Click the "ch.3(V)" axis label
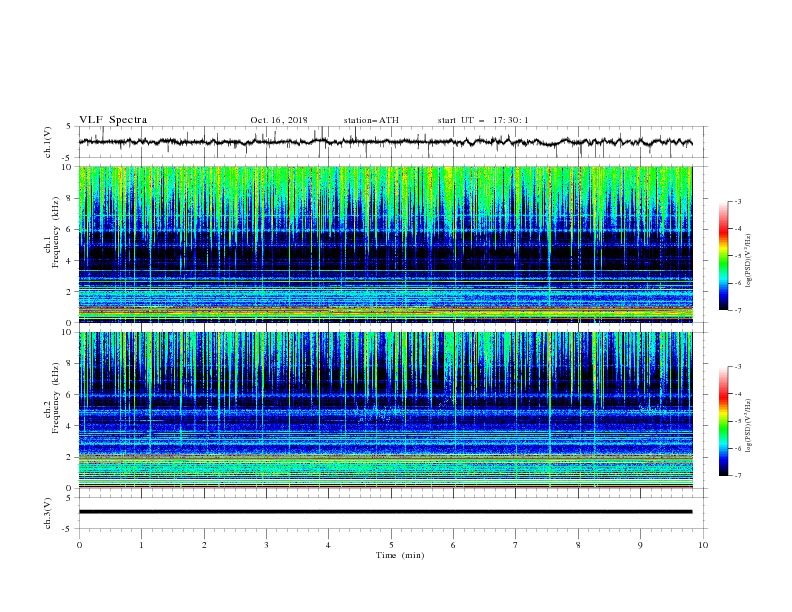Screen dimensions: 792x612 (x=48, y=513)
